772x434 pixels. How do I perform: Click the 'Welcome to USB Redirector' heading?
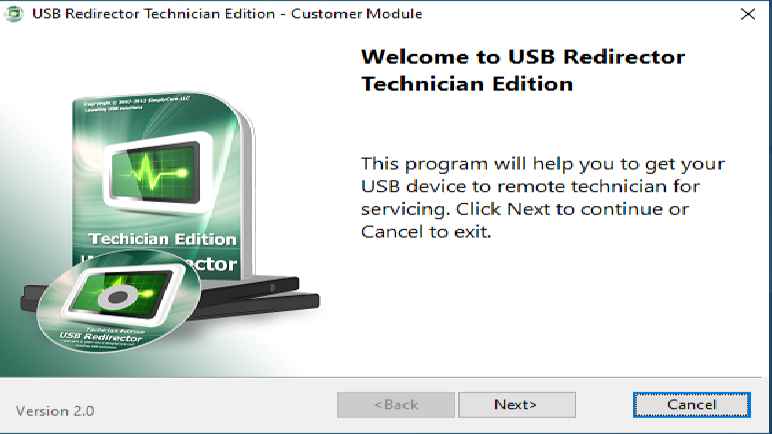pyautogui.click(x=523, y=57)
